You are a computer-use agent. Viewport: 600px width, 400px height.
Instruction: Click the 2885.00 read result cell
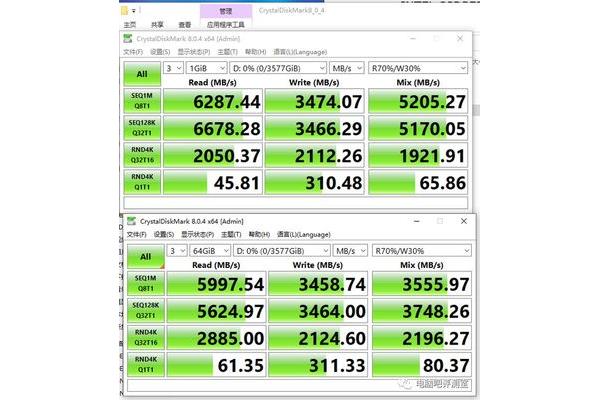(217, 337)
